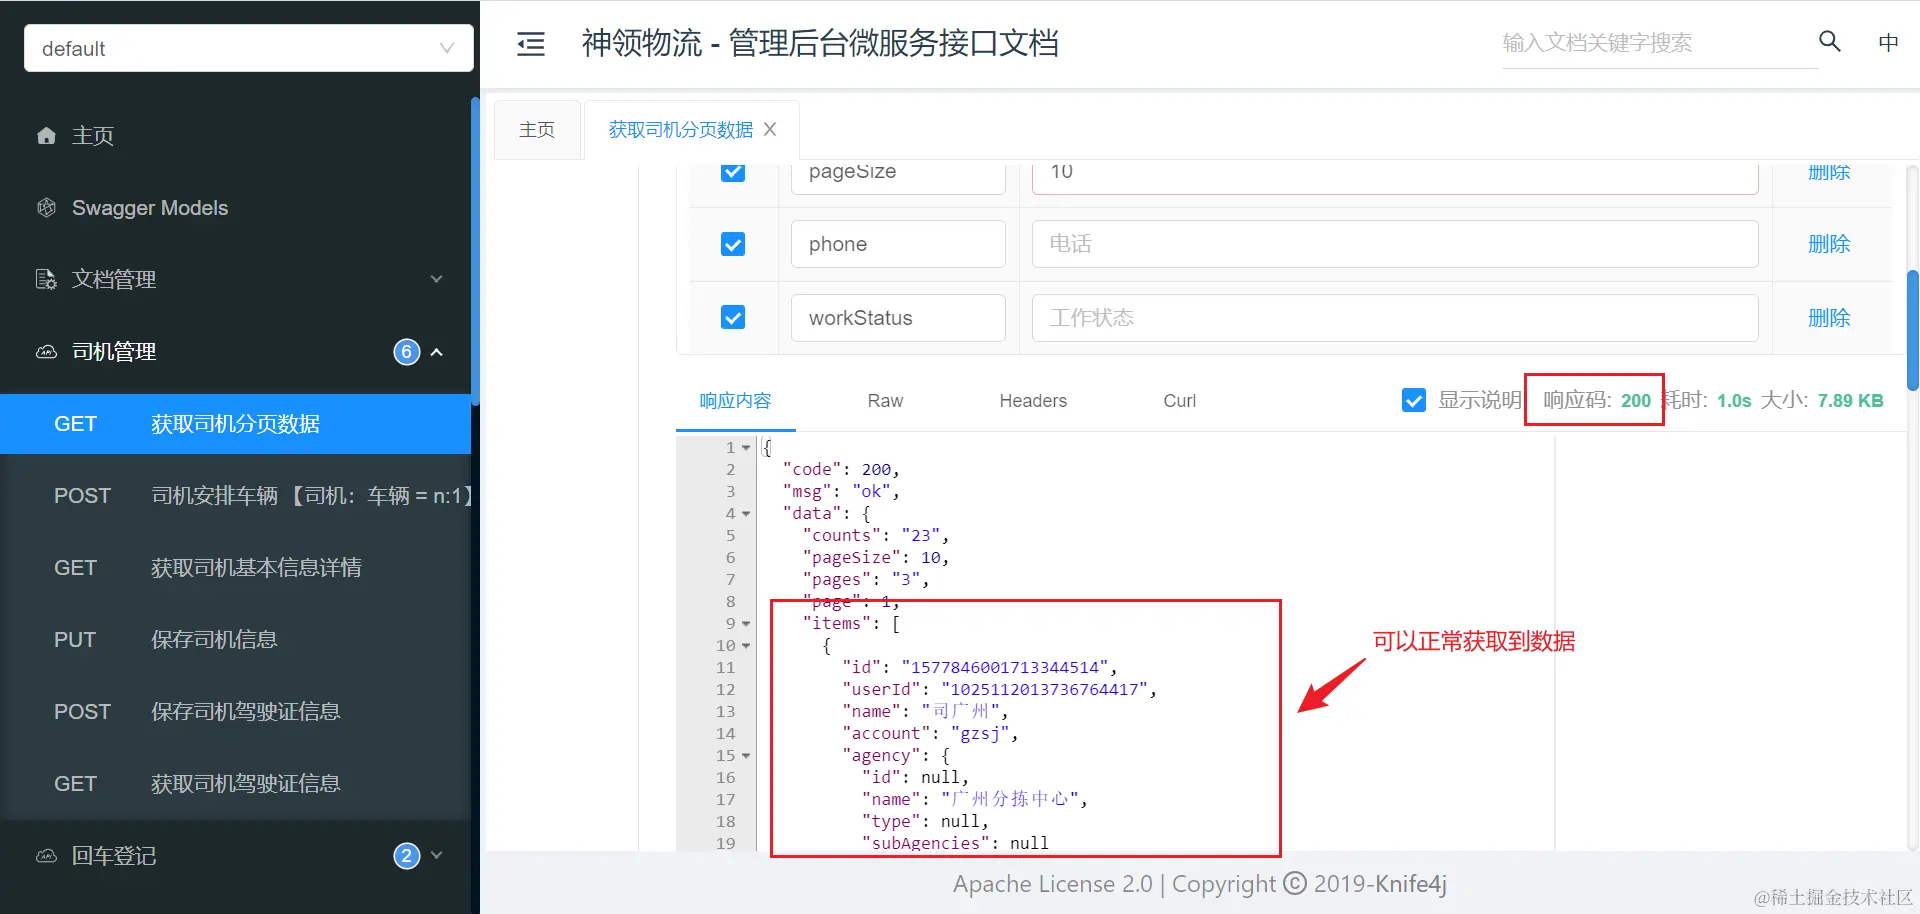Screen dimensions: 1920x914
Task: Uncheck the pageSize parameter checkbox
Action: (x=733, y=171)
